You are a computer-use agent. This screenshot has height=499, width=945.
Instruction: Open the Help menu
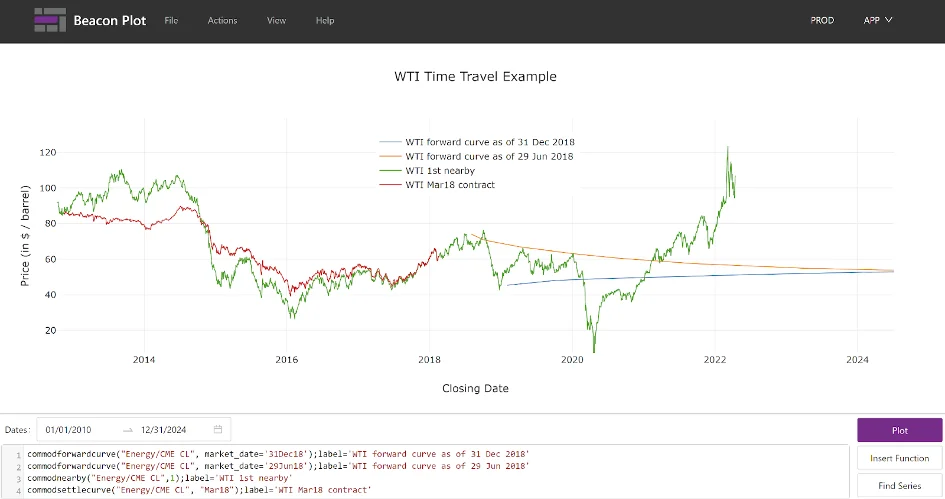pos(325,20)
